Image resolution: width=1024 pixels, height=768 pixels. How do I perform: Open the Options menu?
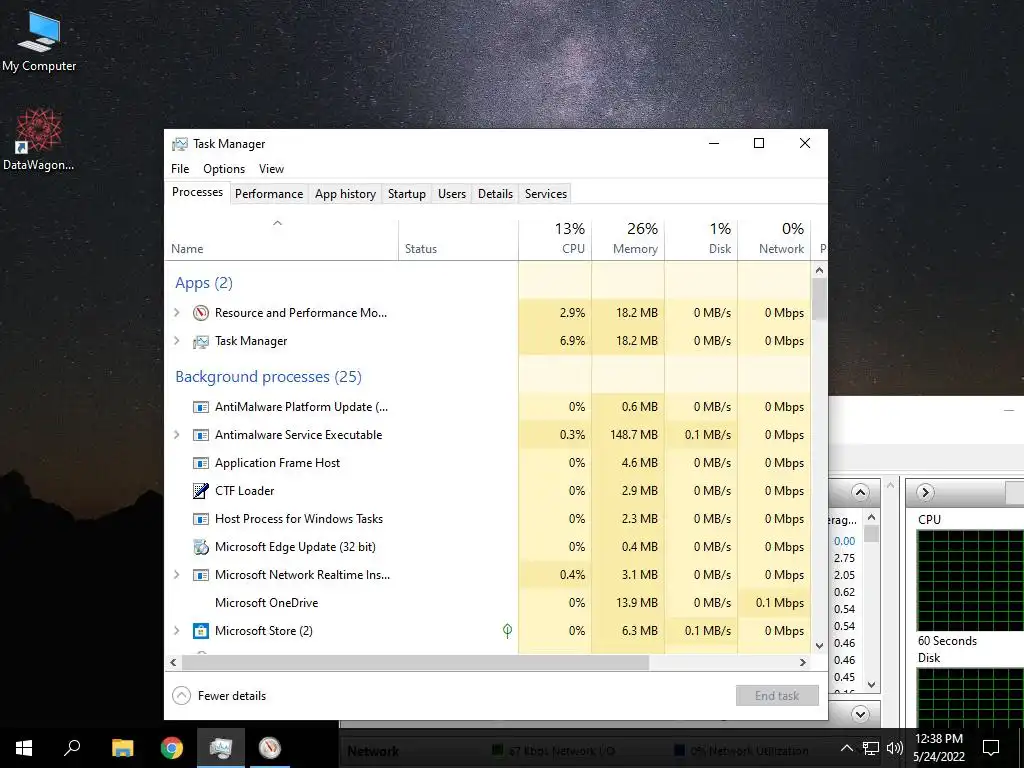pos(224,169)
